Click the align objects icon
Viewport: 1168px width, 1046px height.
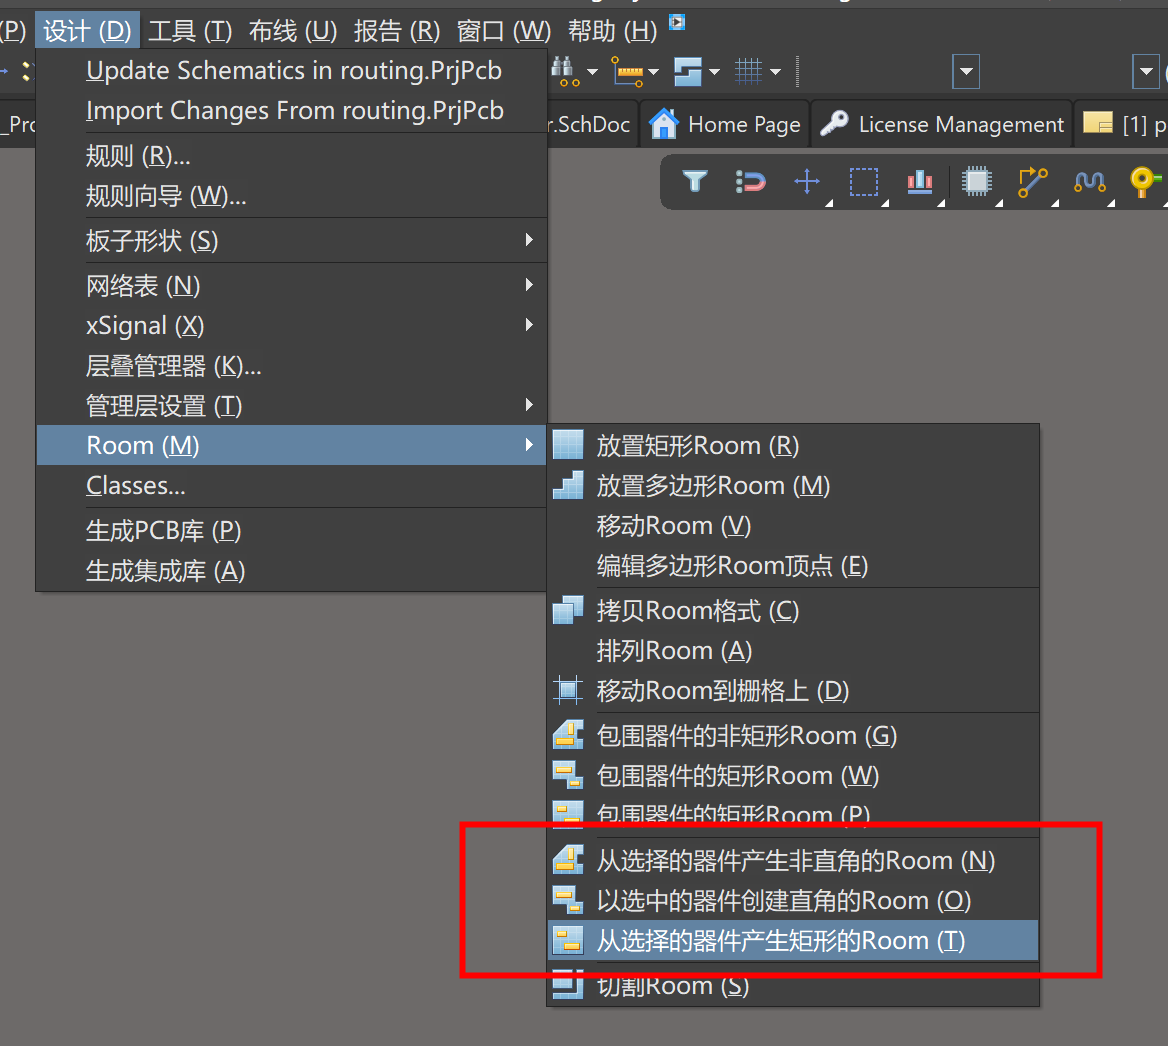point(920,181)
